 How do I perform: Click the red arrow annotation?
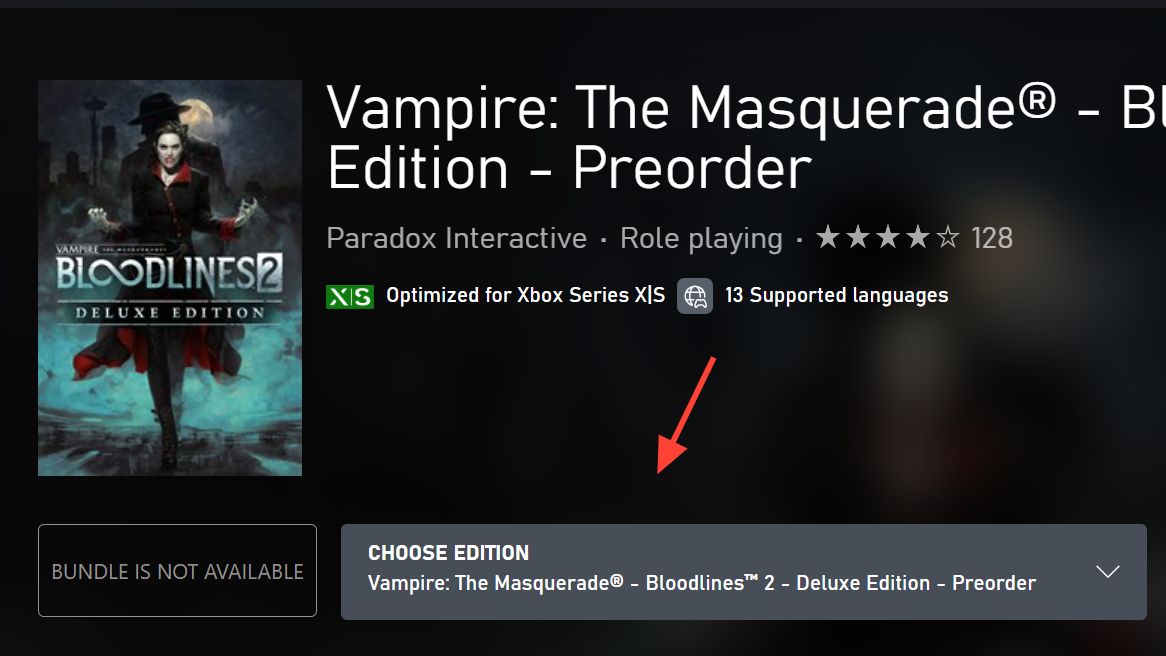(686, 415)
